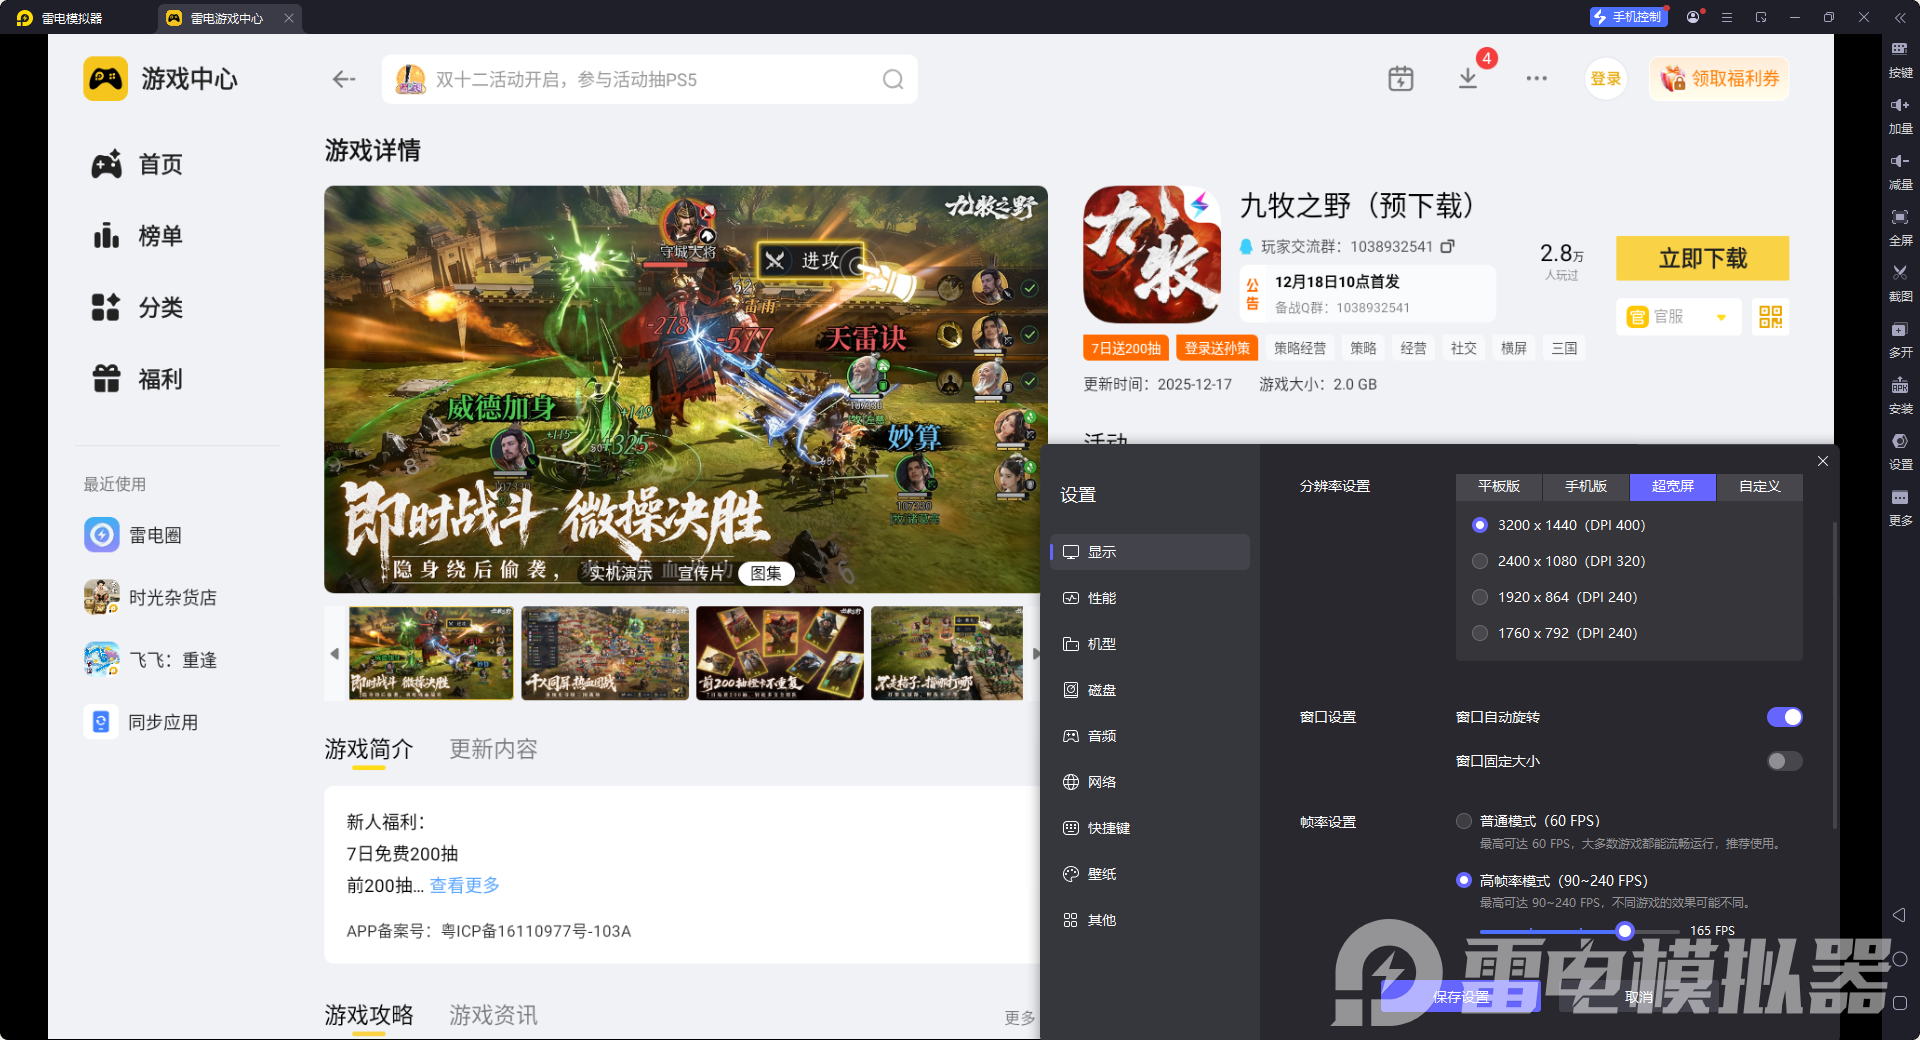Click the search magnifier icon in search bar
Viewport: 1920px width, 1040px height.
pos(892,80)
